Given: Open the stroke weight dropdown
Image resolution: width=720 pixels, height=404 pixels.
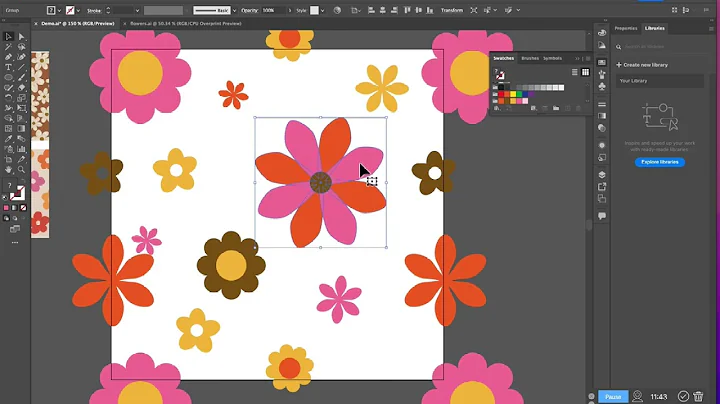Looking at the screenshot, I should pyautogui.click(x=137, y=10).
